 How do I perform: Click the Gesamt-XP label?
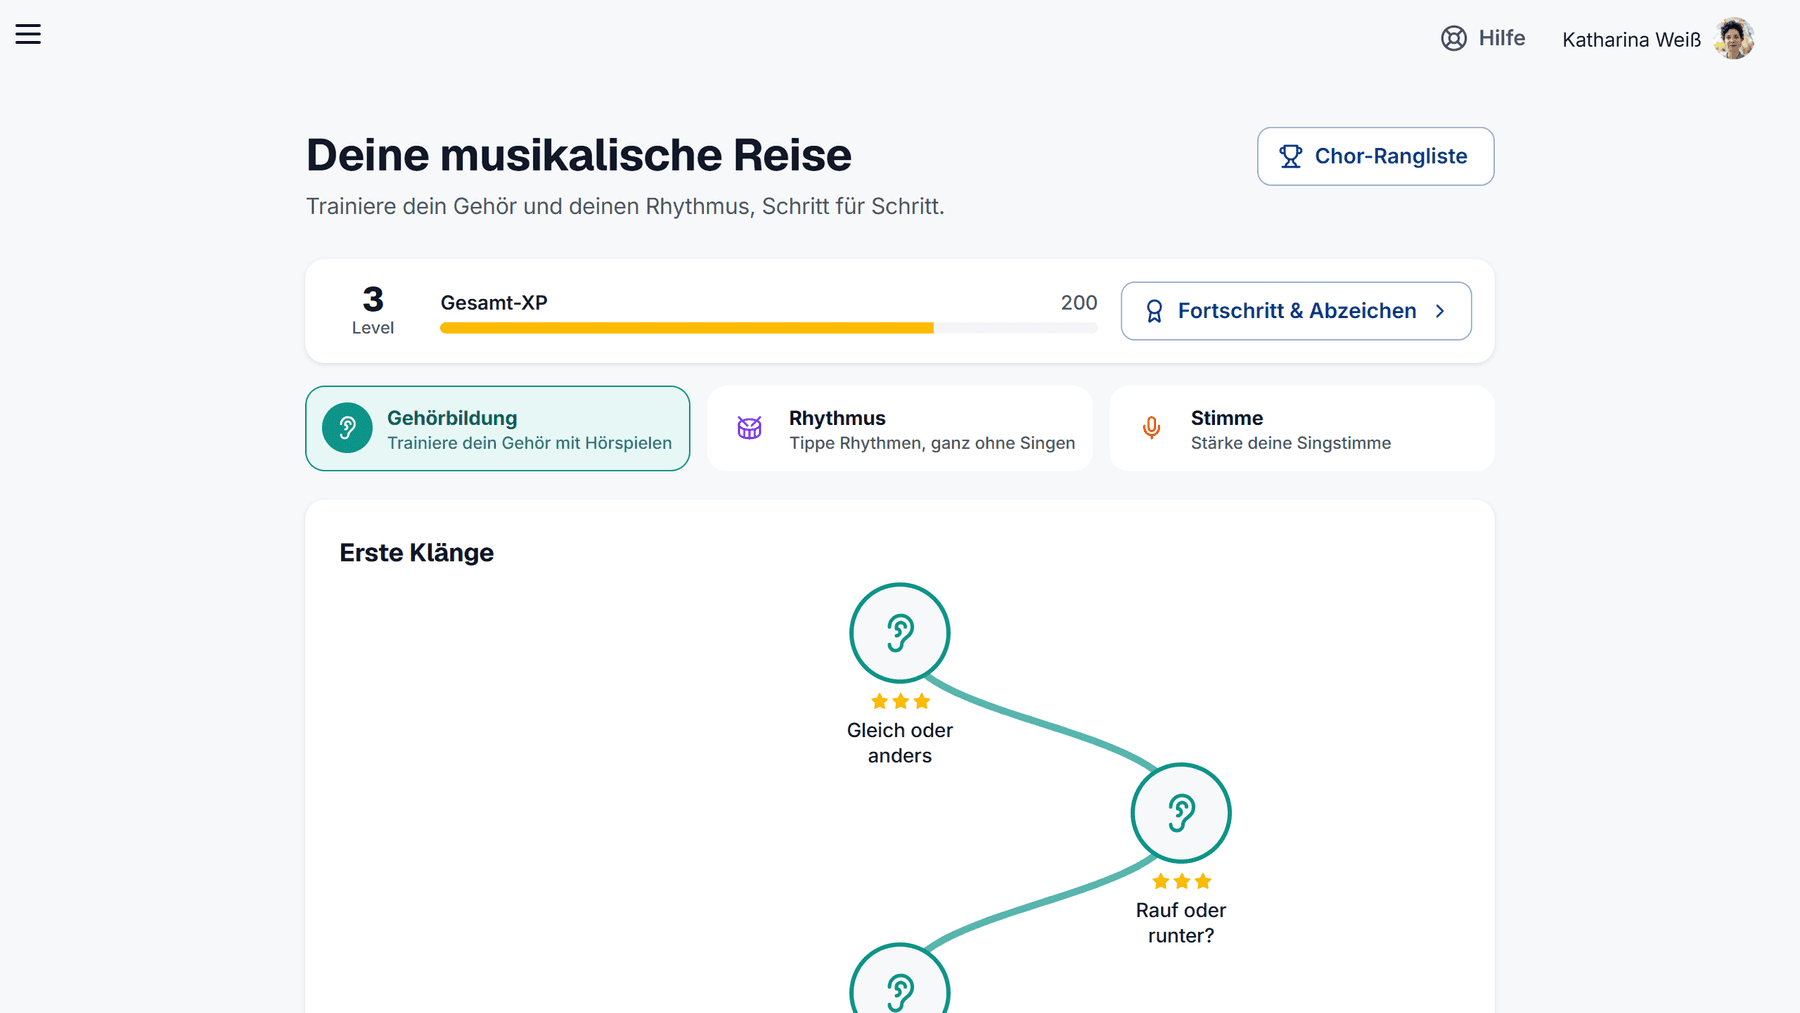click(x=494, y=303)
